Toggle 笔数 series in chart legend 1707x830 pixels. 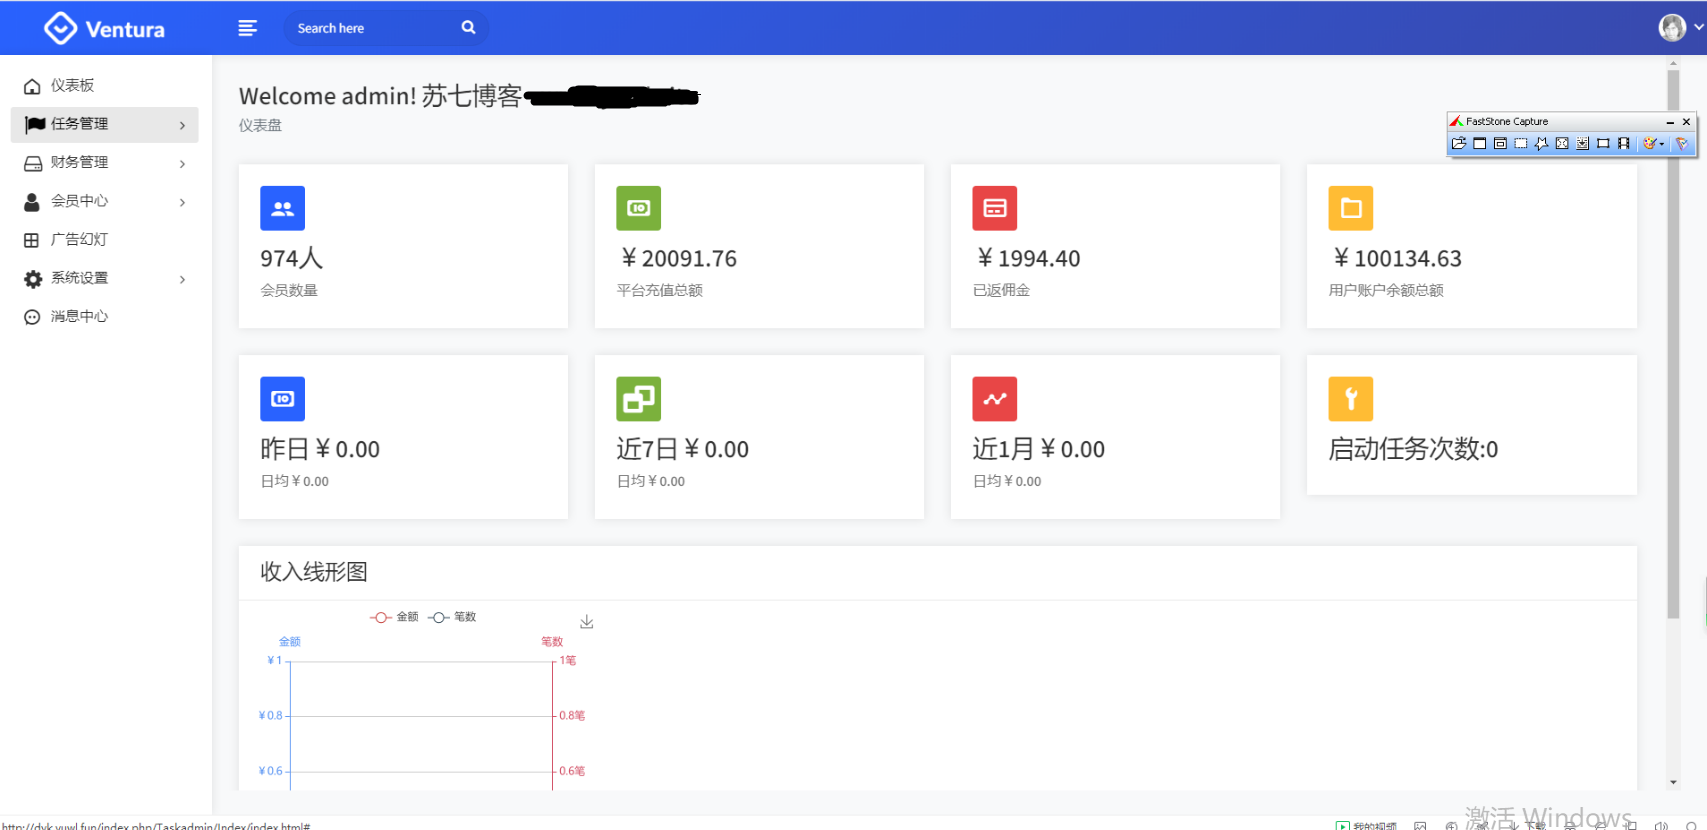(453, 617)
